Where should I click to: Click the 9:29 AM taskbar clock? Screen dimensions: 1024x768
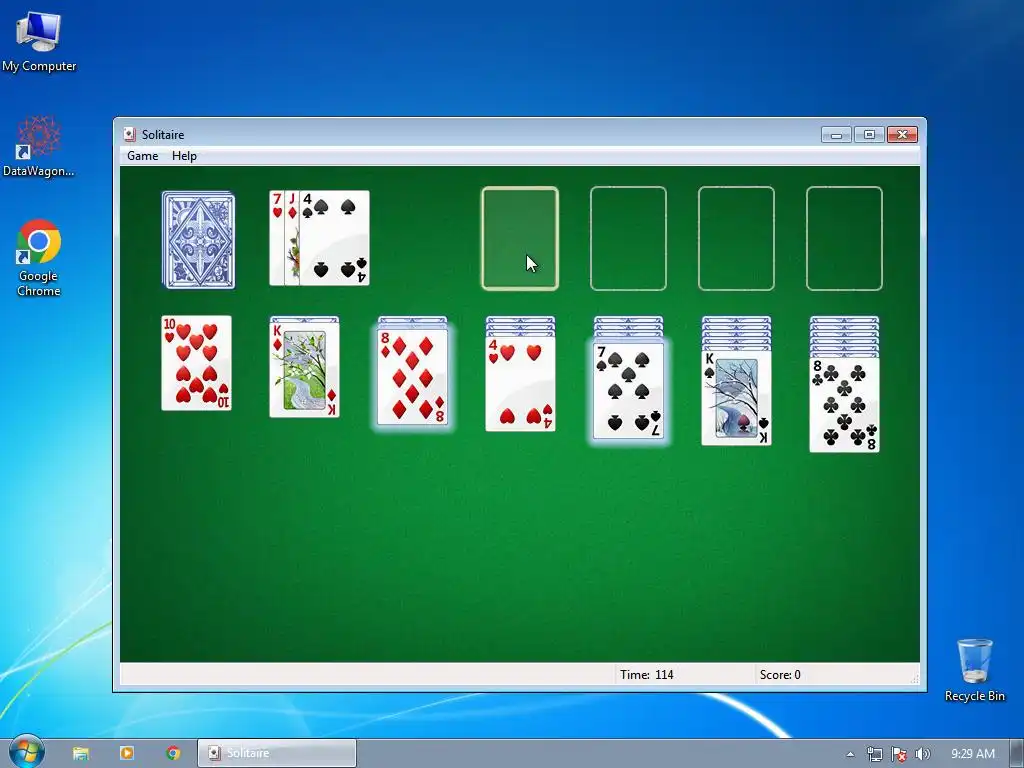point(973,754)
